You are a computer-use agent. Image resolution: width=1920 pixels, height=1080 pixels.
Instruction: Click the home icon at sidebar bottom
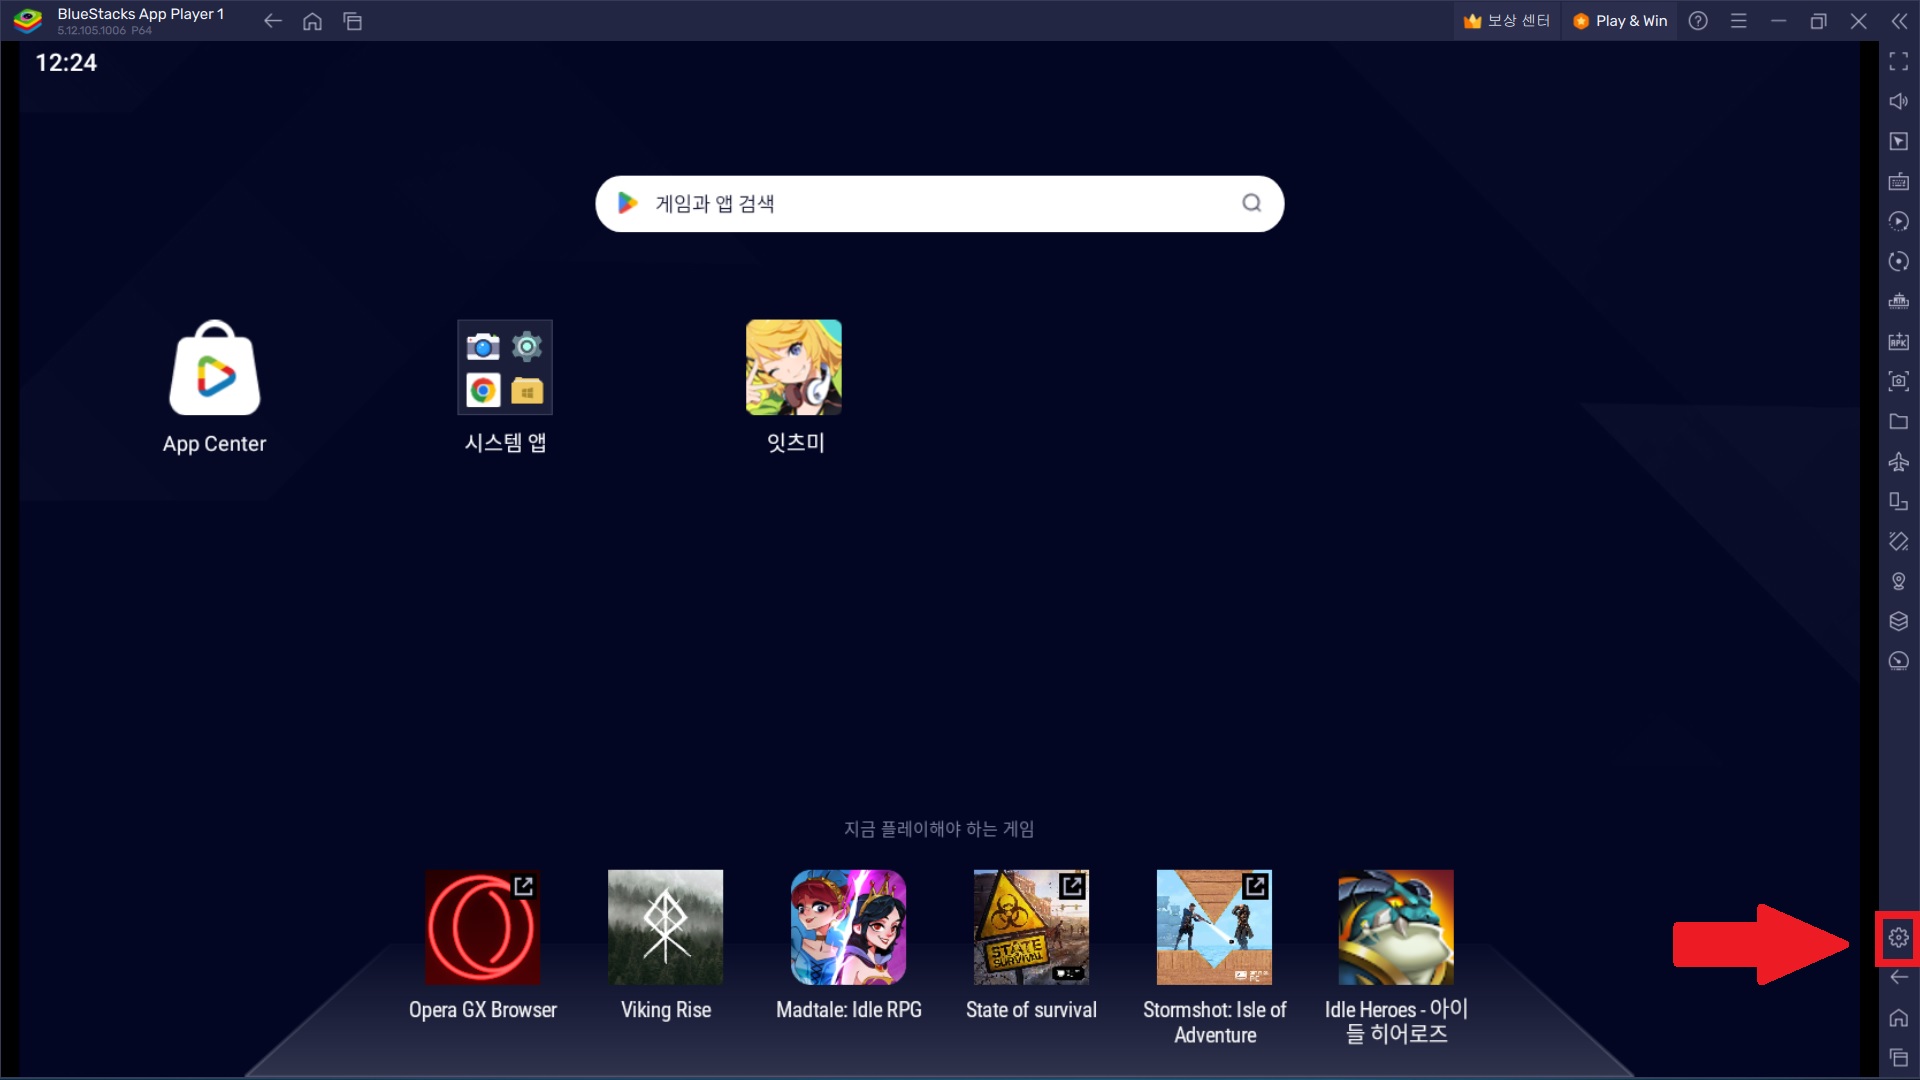pyautogui.click(x=1899, y=1018)
